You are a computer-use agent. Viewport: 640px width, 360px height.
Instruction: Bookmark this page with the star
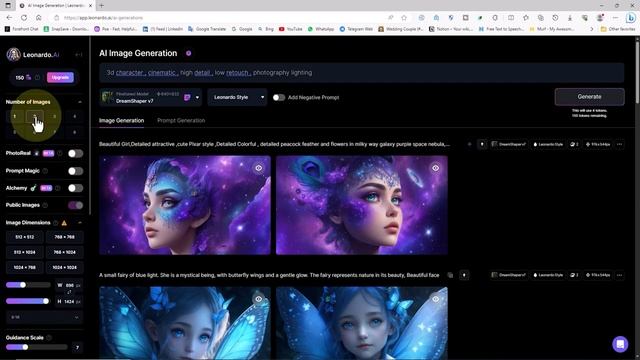(404, 18)
